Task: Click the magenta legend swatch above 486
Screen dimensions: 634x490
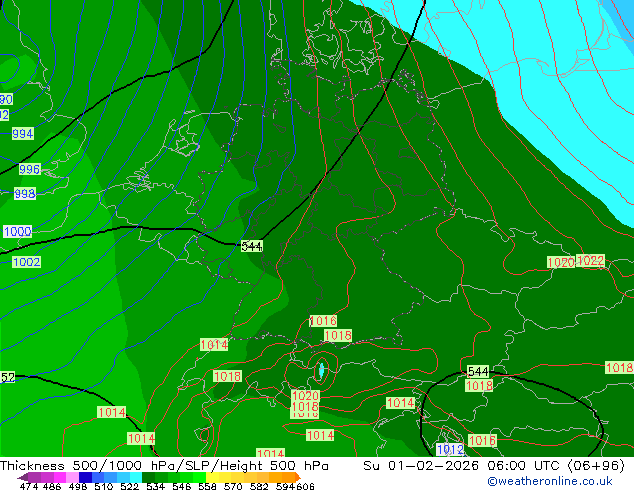Action: tap(60, 477)
